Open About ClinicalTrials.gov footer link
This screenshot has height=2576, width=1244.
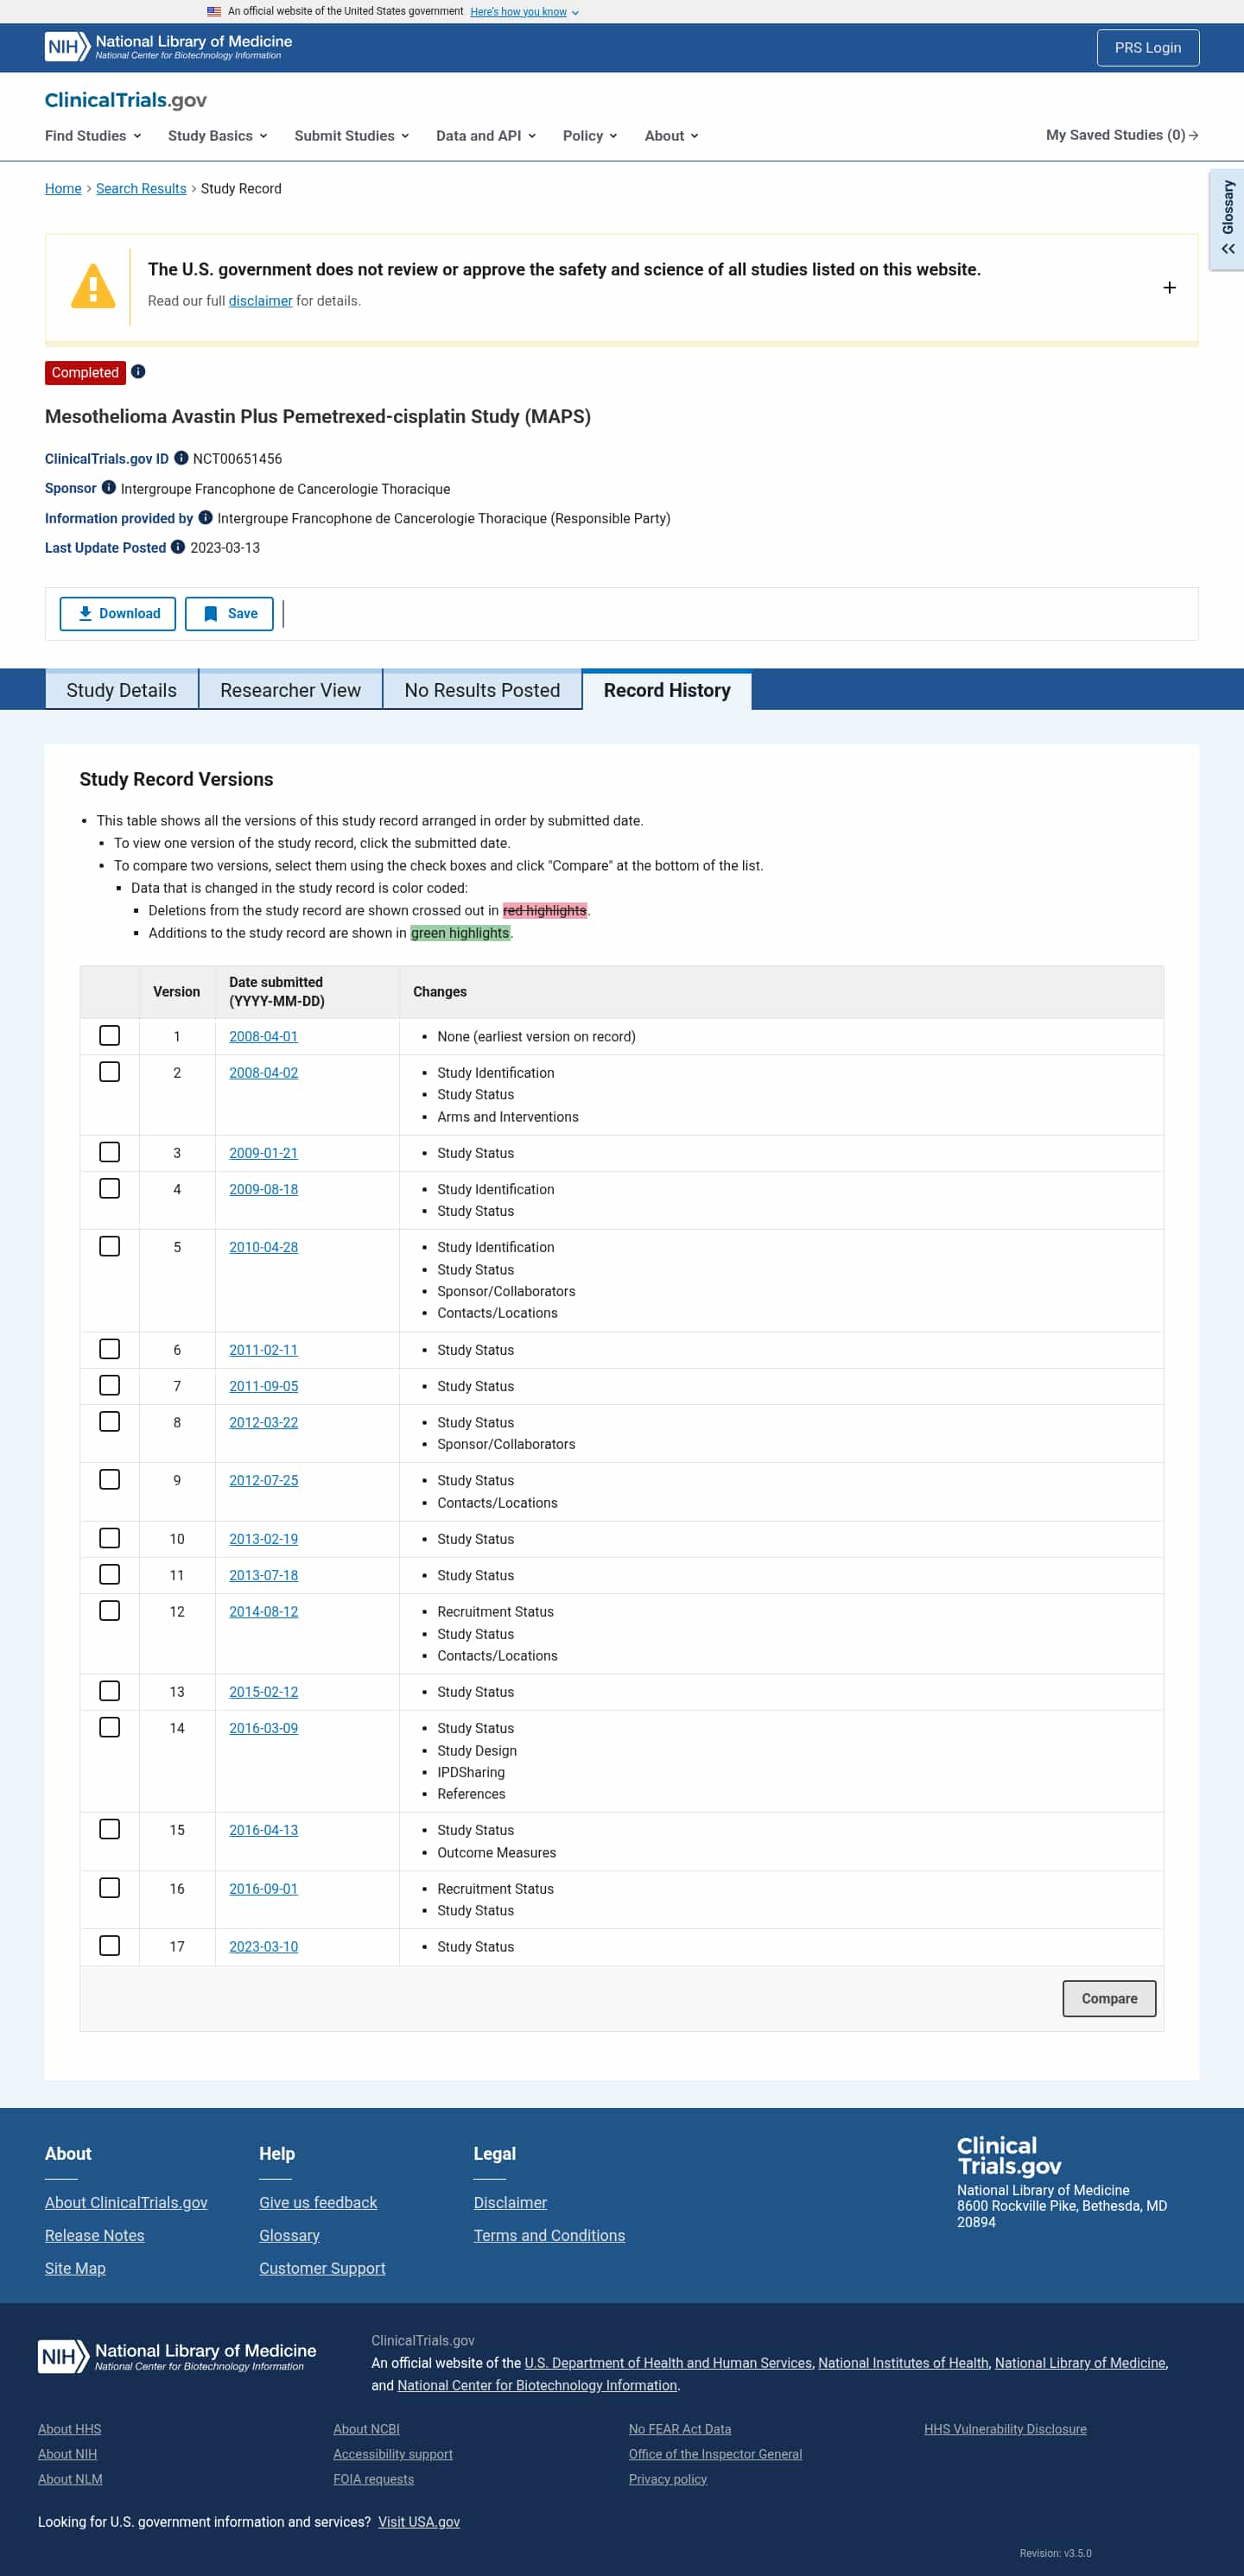click(126, 2202)
